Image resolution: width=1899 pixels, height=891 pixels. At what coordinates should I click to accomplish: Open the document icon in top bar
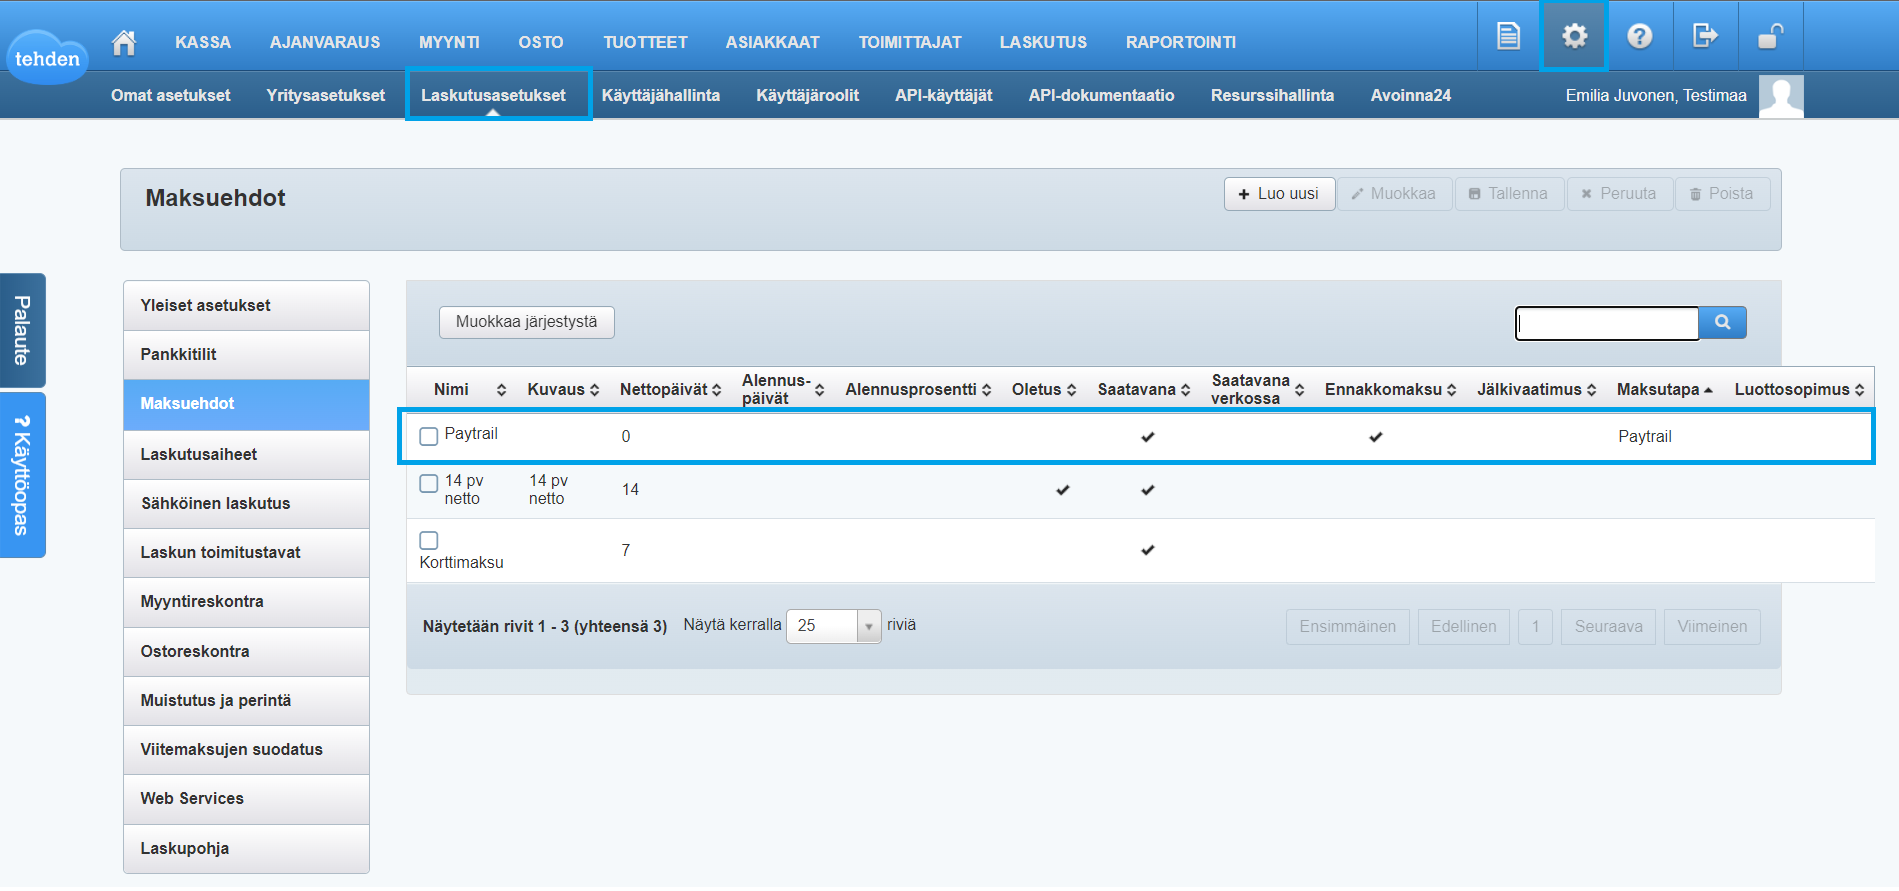[x=1508, y=37]
